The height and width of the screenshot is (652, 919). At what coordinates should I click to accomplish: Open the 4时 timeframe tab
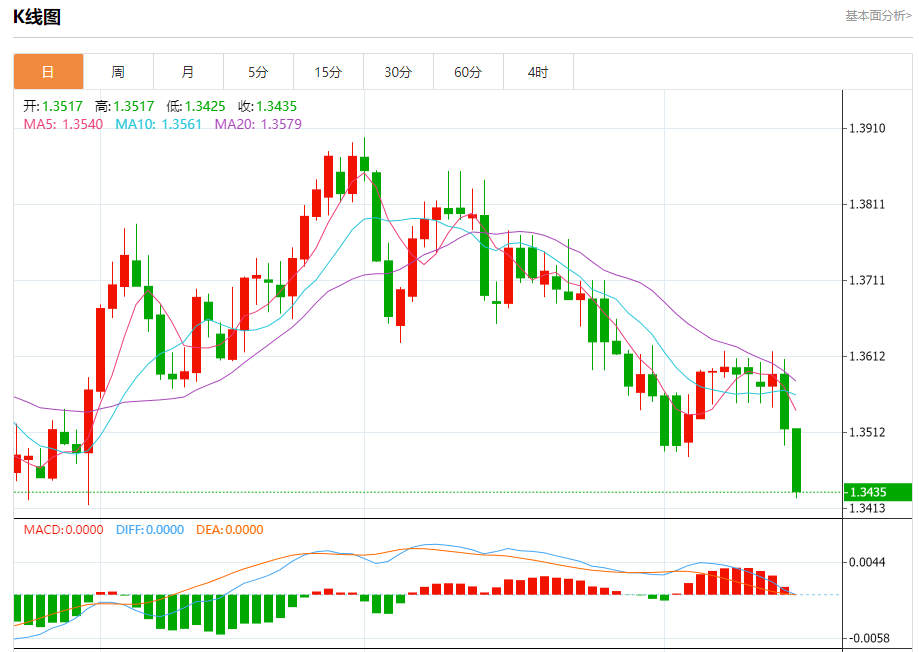pyautogui.click(x=538, y=72)
